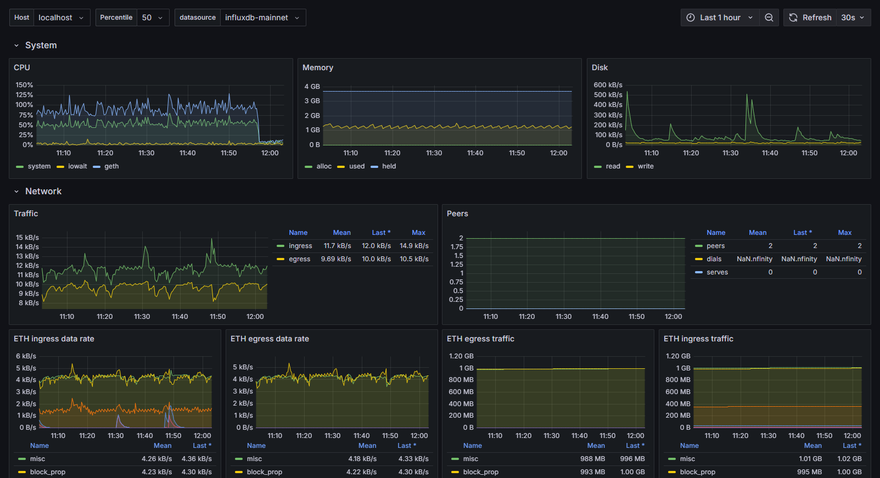Image resolution: width=880 pixels, height=478 pixels.
Task: Click the yellow dials color marker in the Peers legend
Action: point(700,259)
